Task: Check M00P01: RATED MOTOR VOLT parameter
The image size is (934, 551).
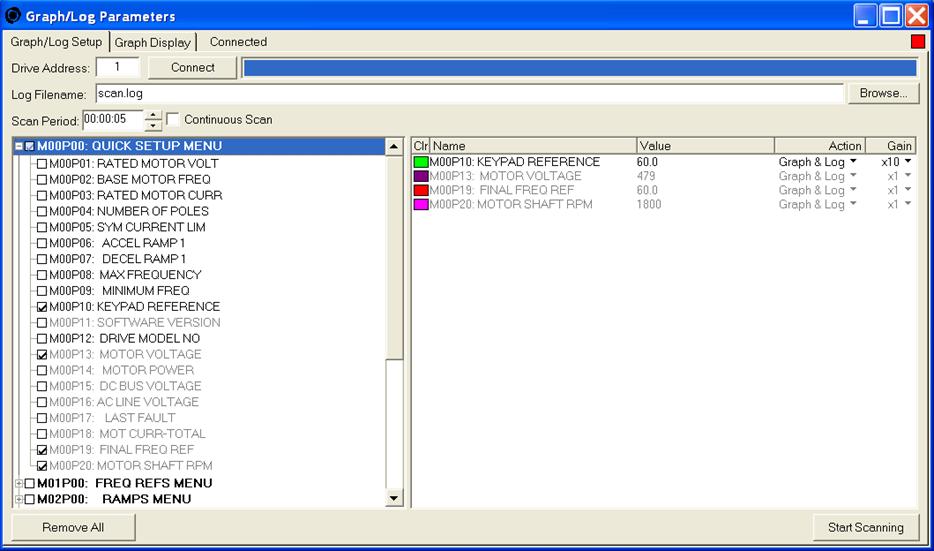Action: coord(42,163)
